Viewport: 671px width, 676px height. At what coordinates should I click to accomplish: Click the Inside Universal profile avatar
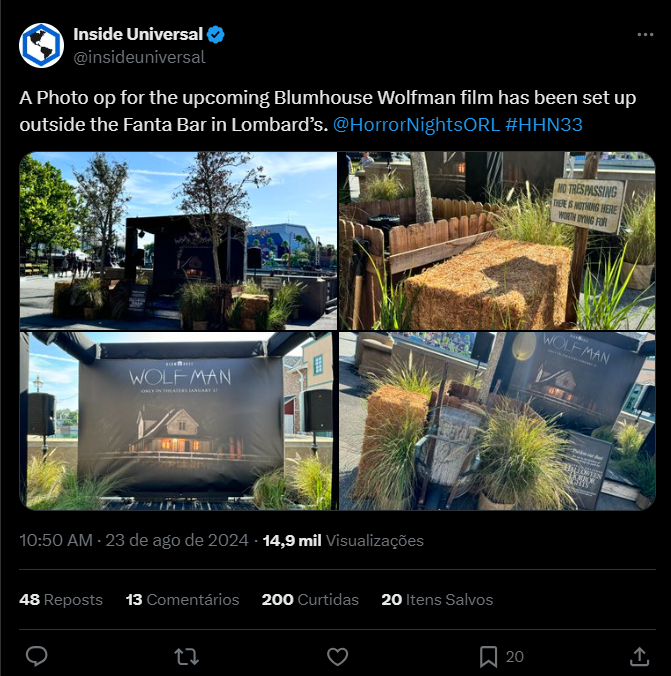[x=41, y=45]
